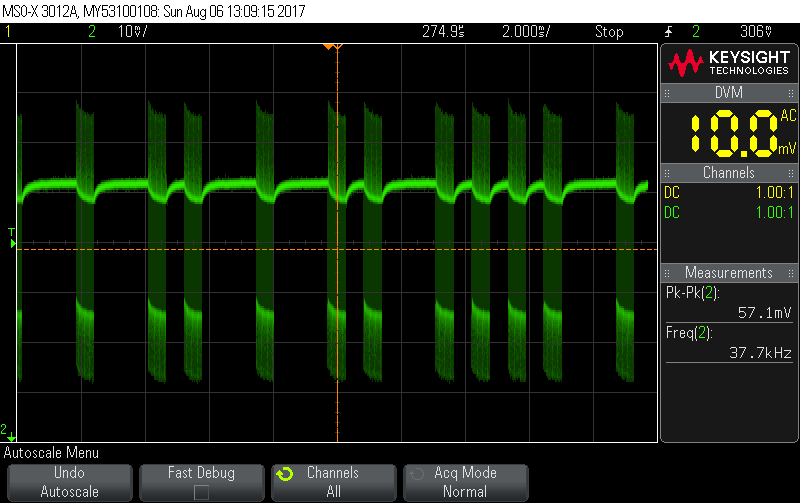The image size is (800, 503).
Task: Click the channel 2 ground reference marker
Action: click(8, 429)
